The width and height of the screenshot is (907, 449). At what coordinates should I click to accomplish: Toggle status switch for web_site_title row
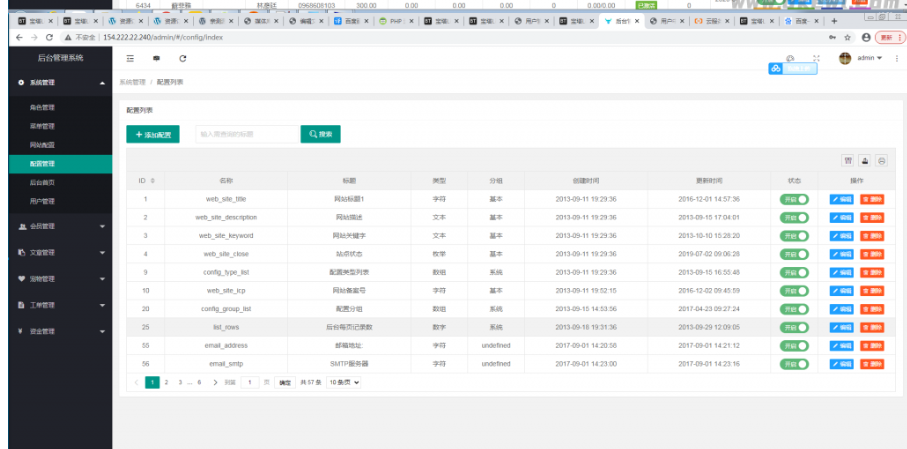(x=794, y=199)
